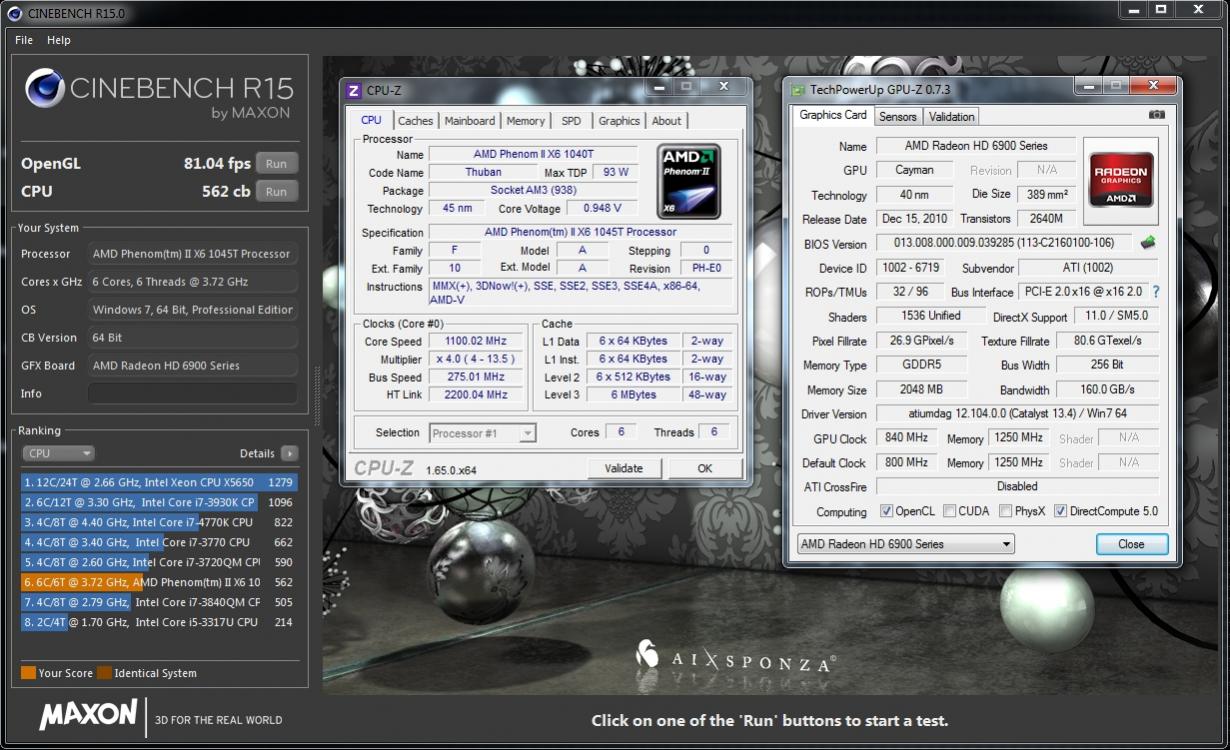Click the Bus Interface question mark icon
1230x750 pixels.
coord(1156,292)
